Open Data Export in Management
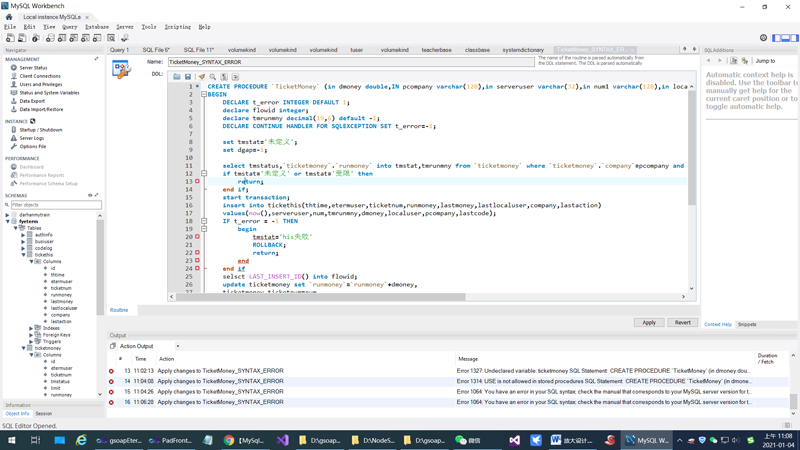This screenshot has width=800, height=450. (32, 101)
